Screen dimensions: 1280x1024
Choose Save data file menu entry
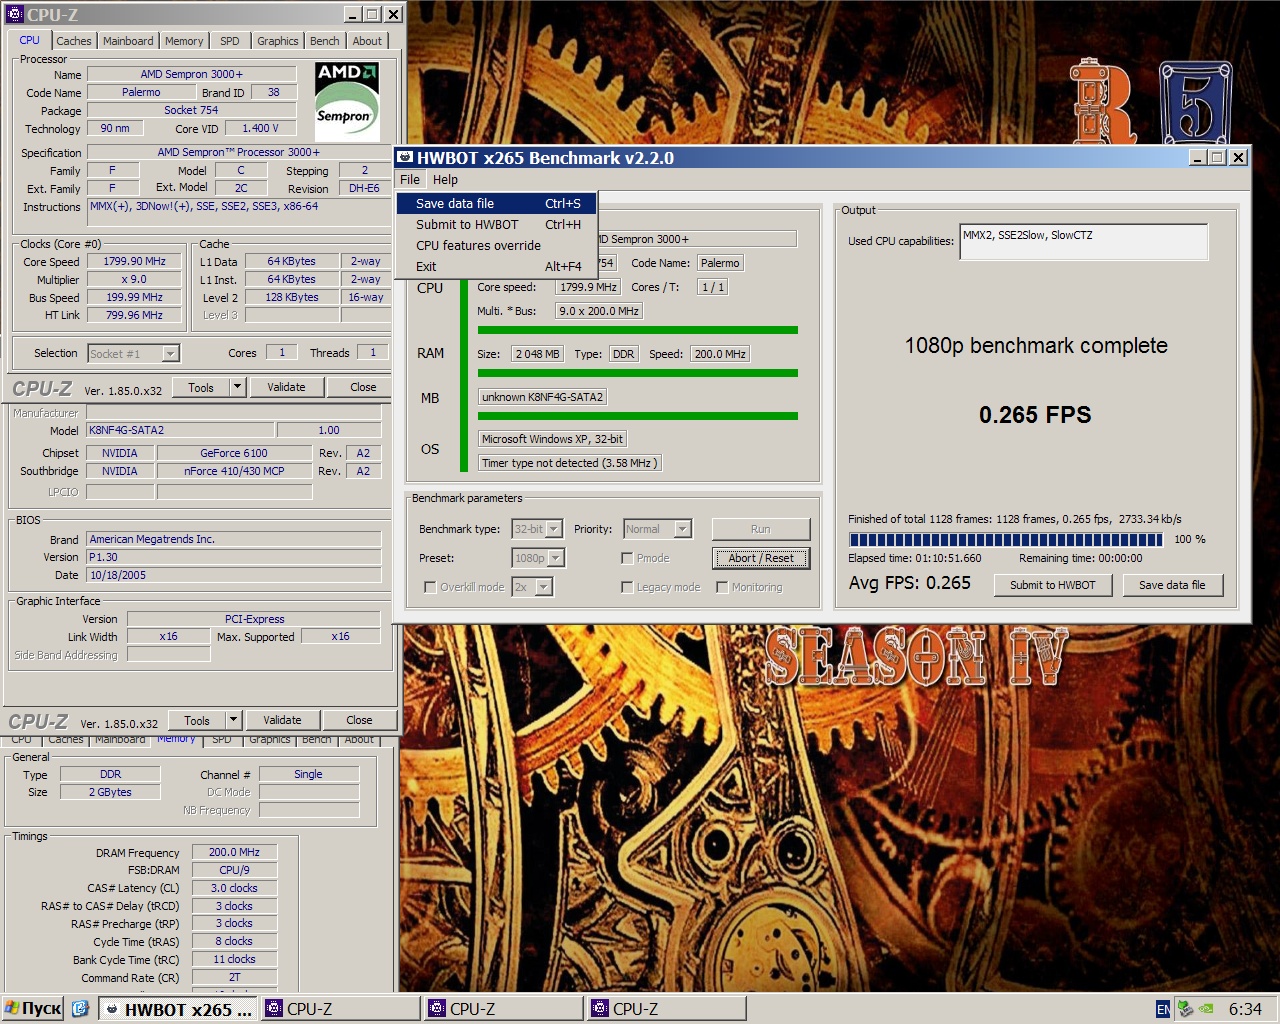pos(497,203)
